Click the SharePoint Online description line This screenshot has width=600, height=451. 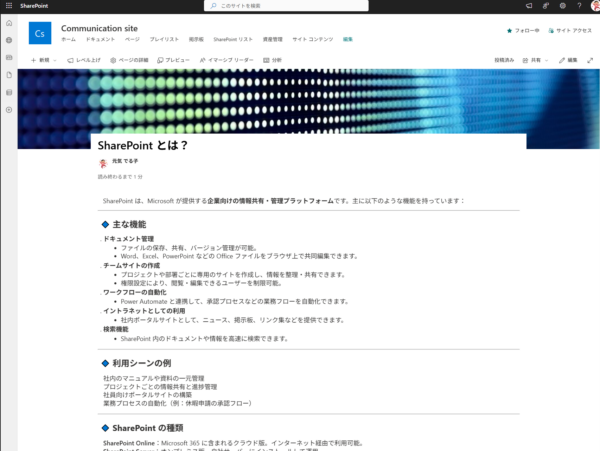coord(233,443)
